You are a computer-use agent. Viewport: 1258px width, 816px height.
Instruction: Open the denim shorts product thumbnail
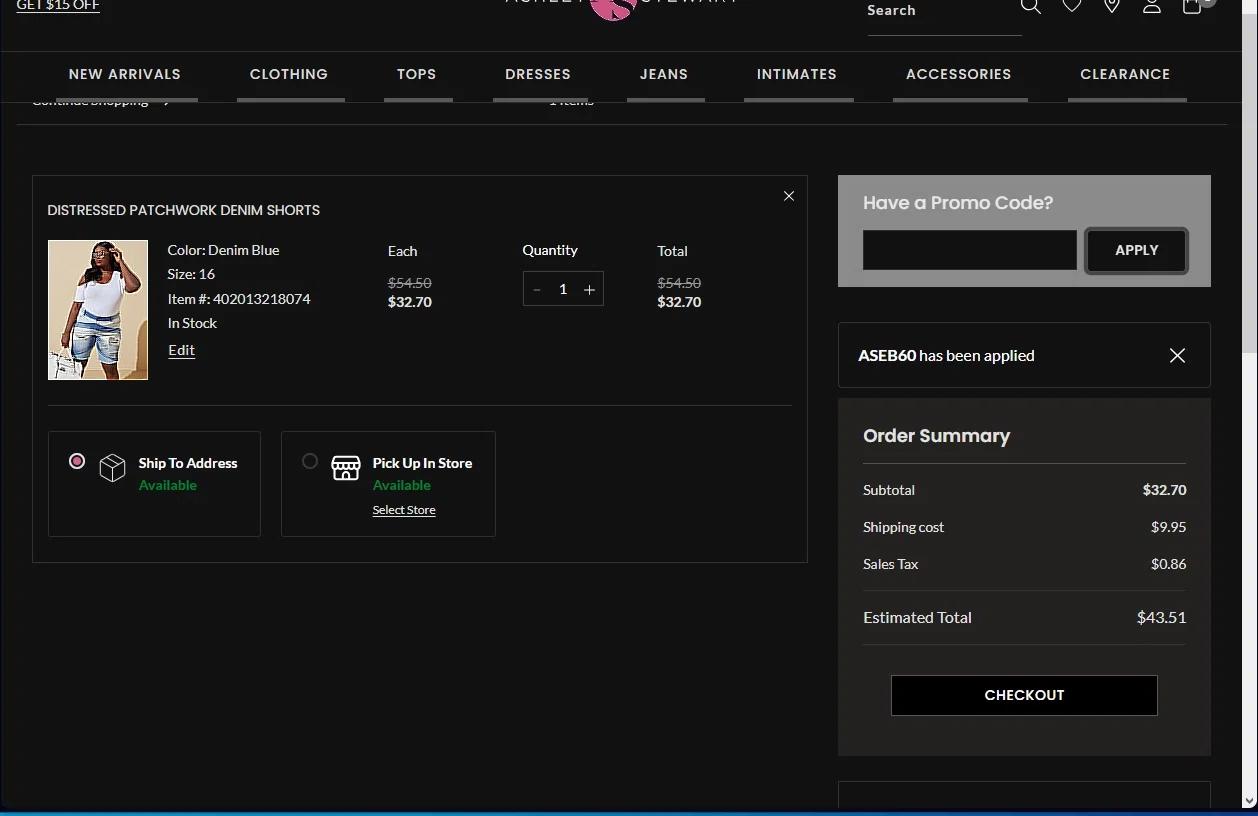98,310
